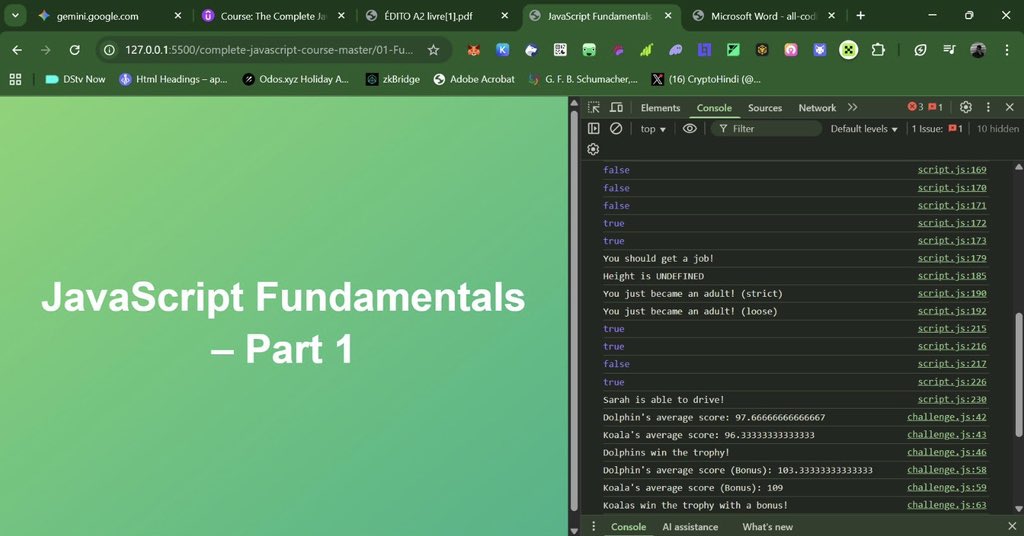Clear the console output
Viewport: 1024px width, 536px height.
click(615, 129)
